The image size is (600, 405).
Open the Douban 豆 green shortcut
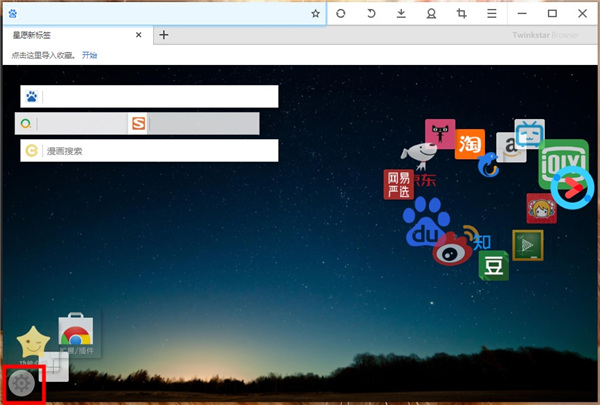[494, 266]
